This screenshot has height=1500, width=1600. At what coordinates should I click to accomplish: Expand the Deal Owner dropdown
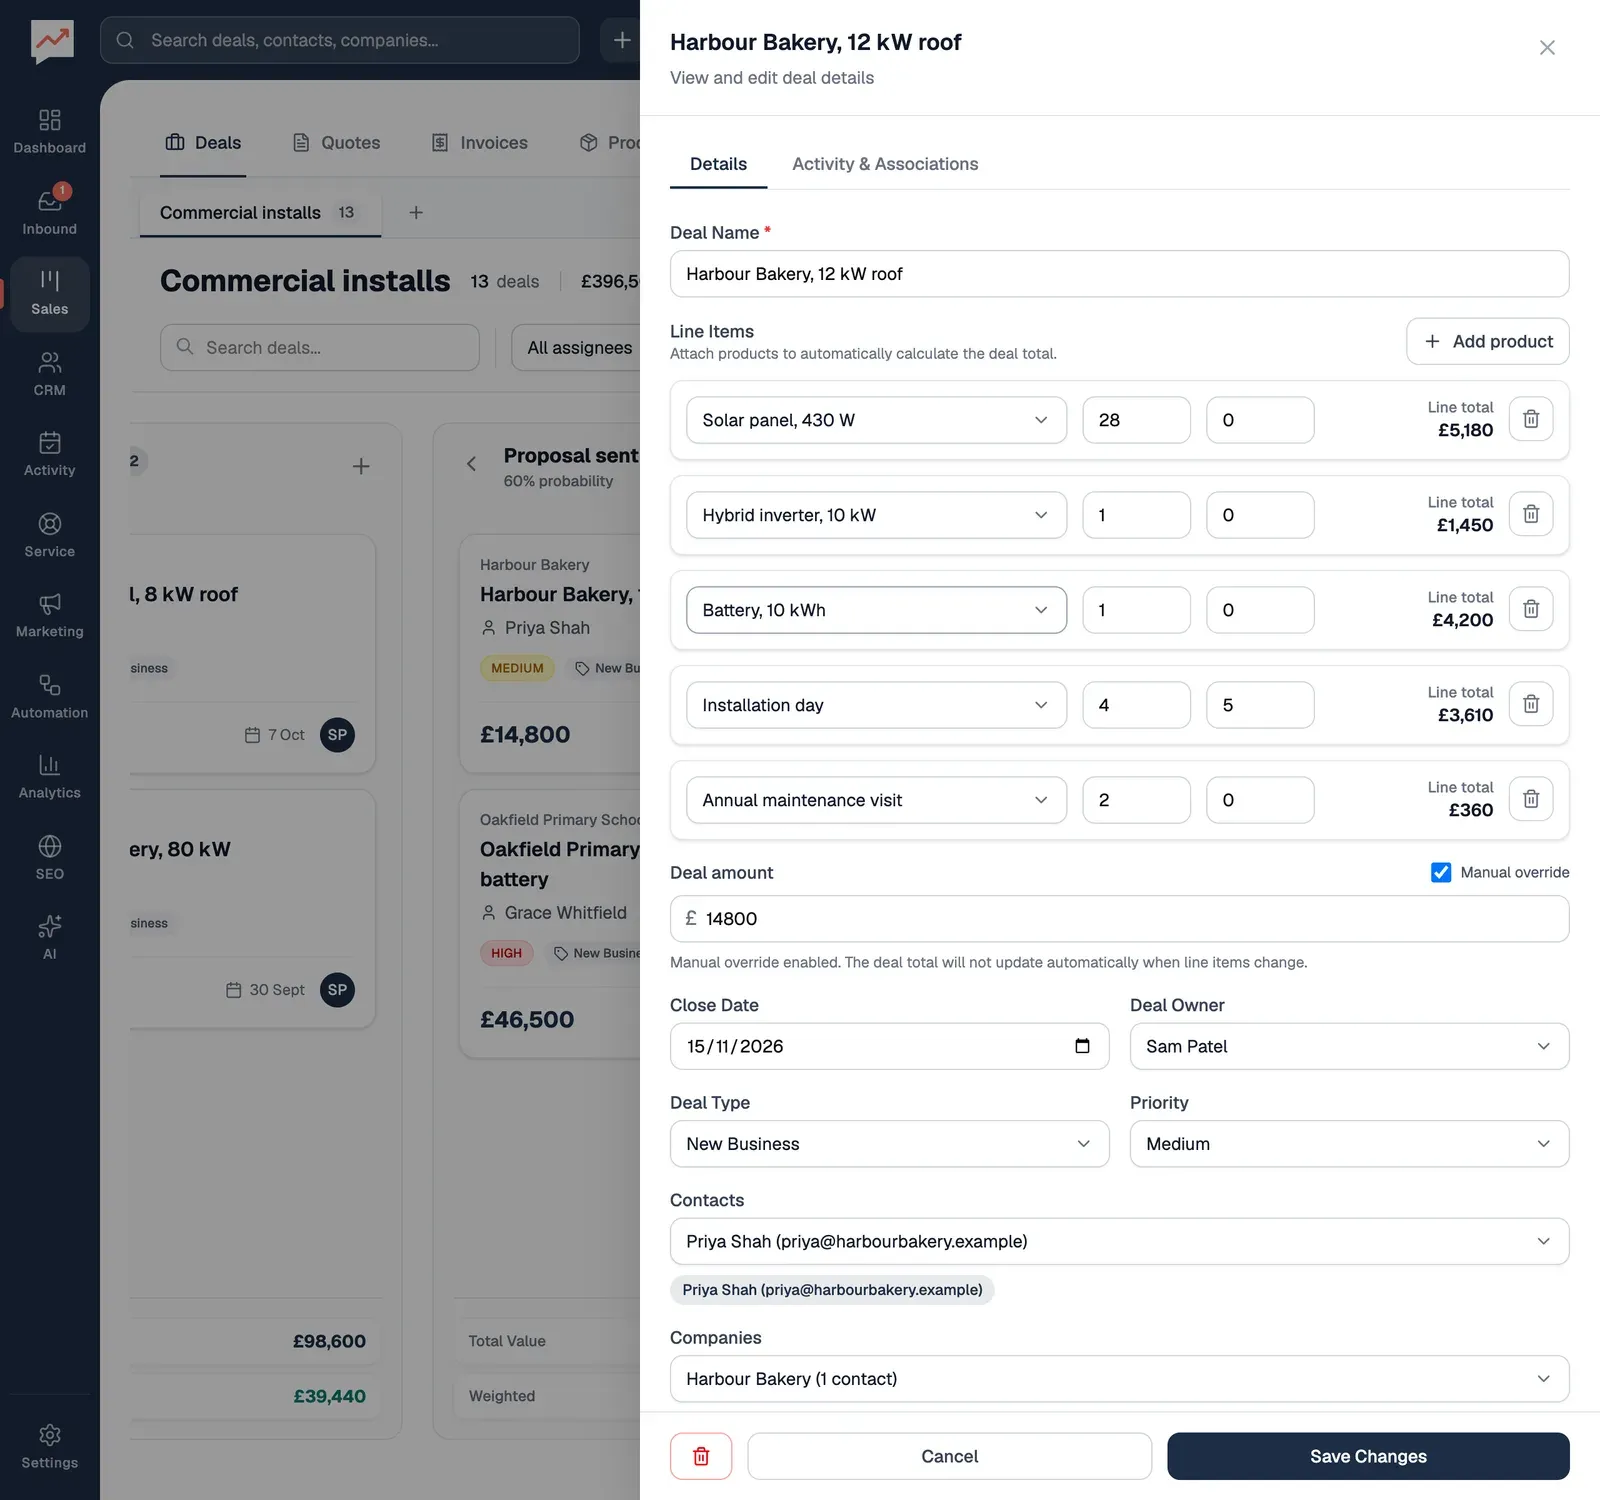point(1349,1046)
